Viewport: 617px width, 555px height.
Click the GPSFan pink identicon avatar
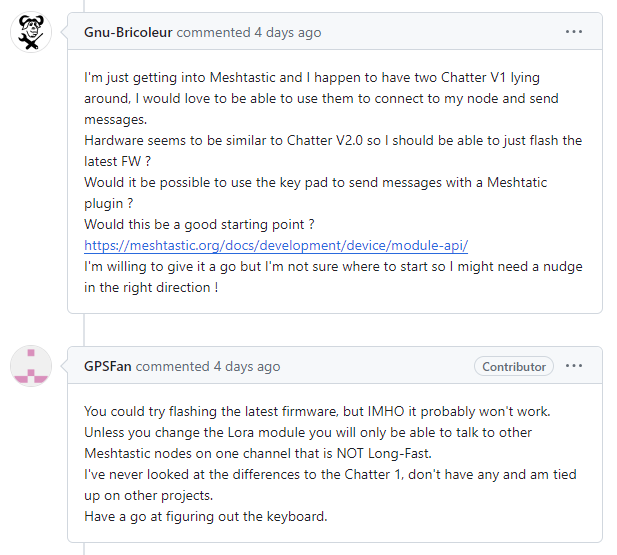pyautogui.click(x=31, y=367)
